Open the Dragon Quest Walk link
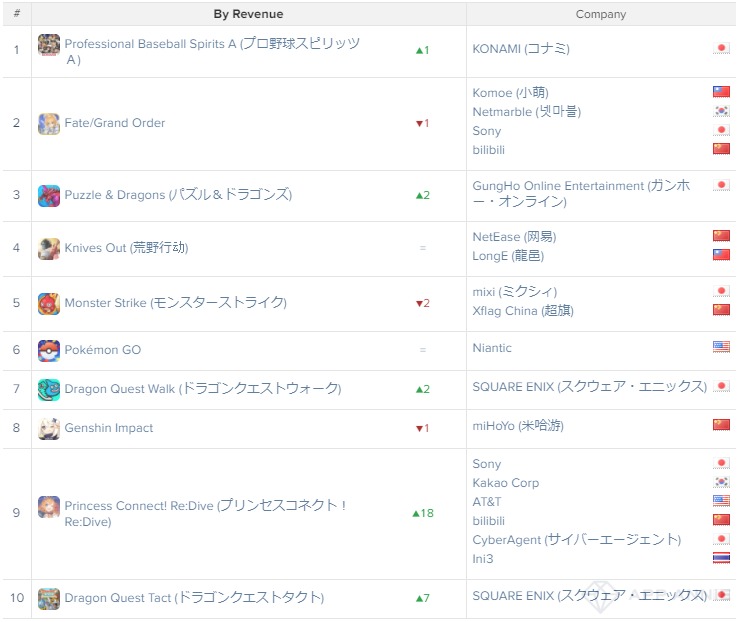Screen dimensions: 739x622 pyautogui.click(x=203, y=389)
